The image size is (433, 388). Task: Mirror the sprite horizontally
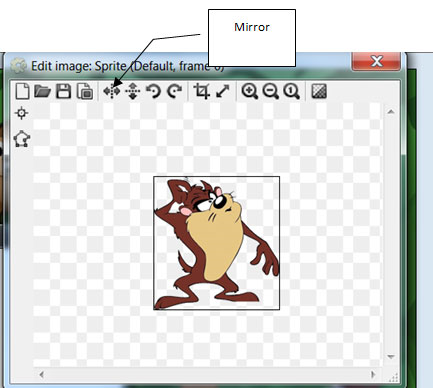point(112,91)
